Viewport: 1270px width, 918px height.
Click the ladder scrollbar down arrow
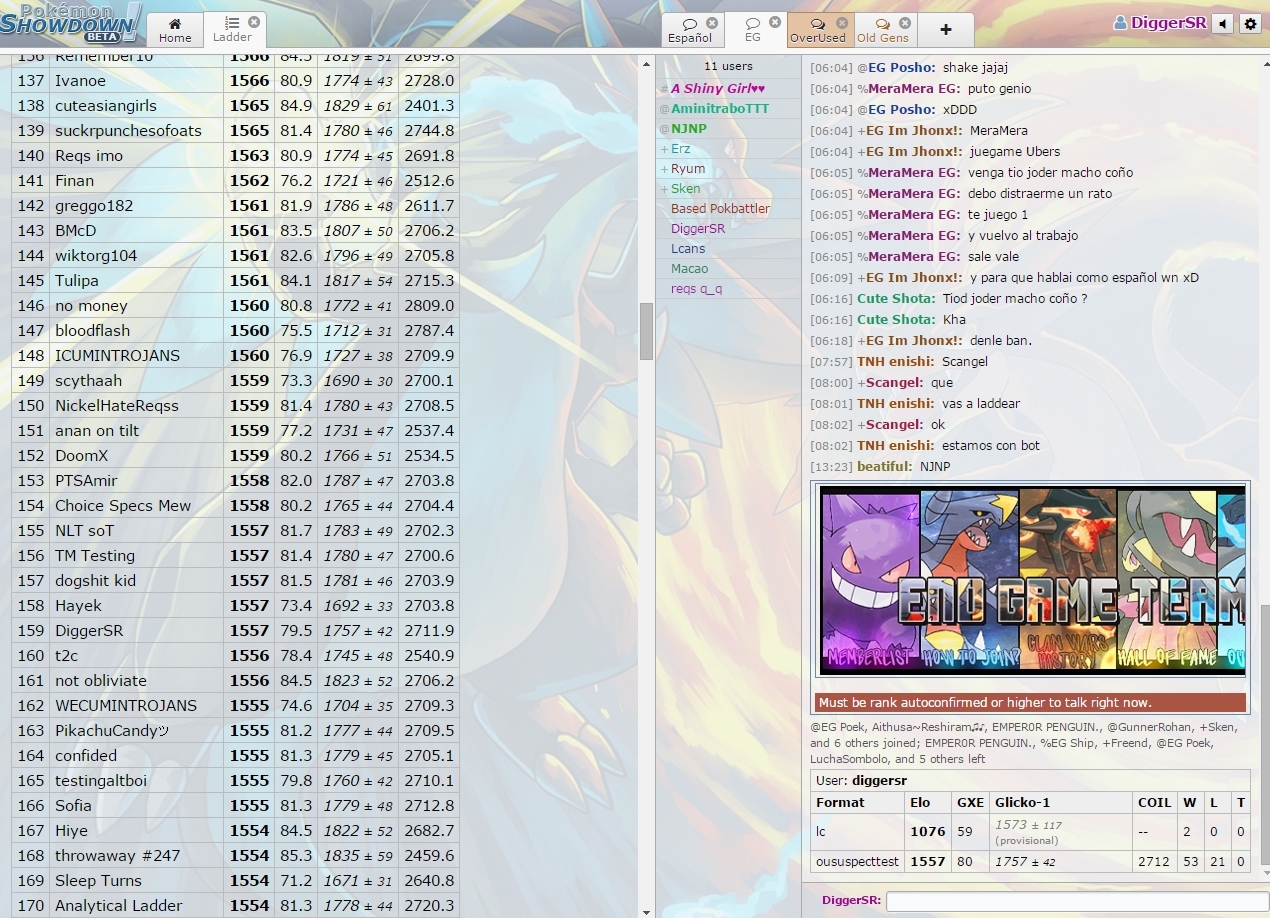point(646,911)
